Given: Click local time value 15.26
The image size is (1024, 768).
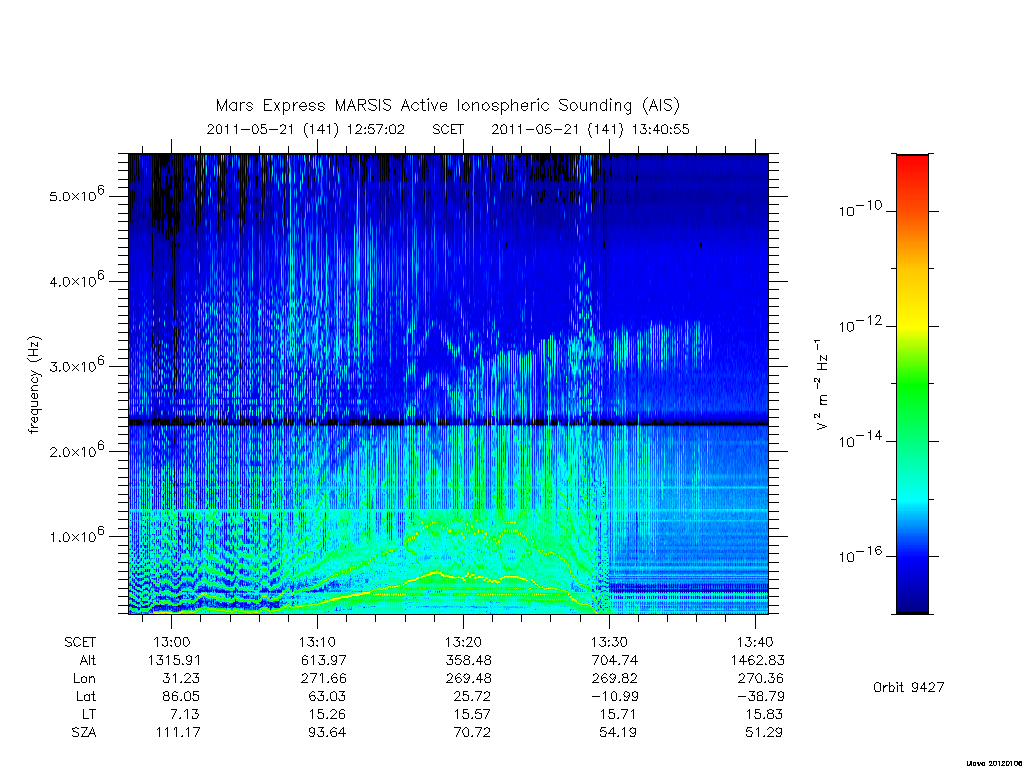Looking at the screenshot, I should [327, 714].
